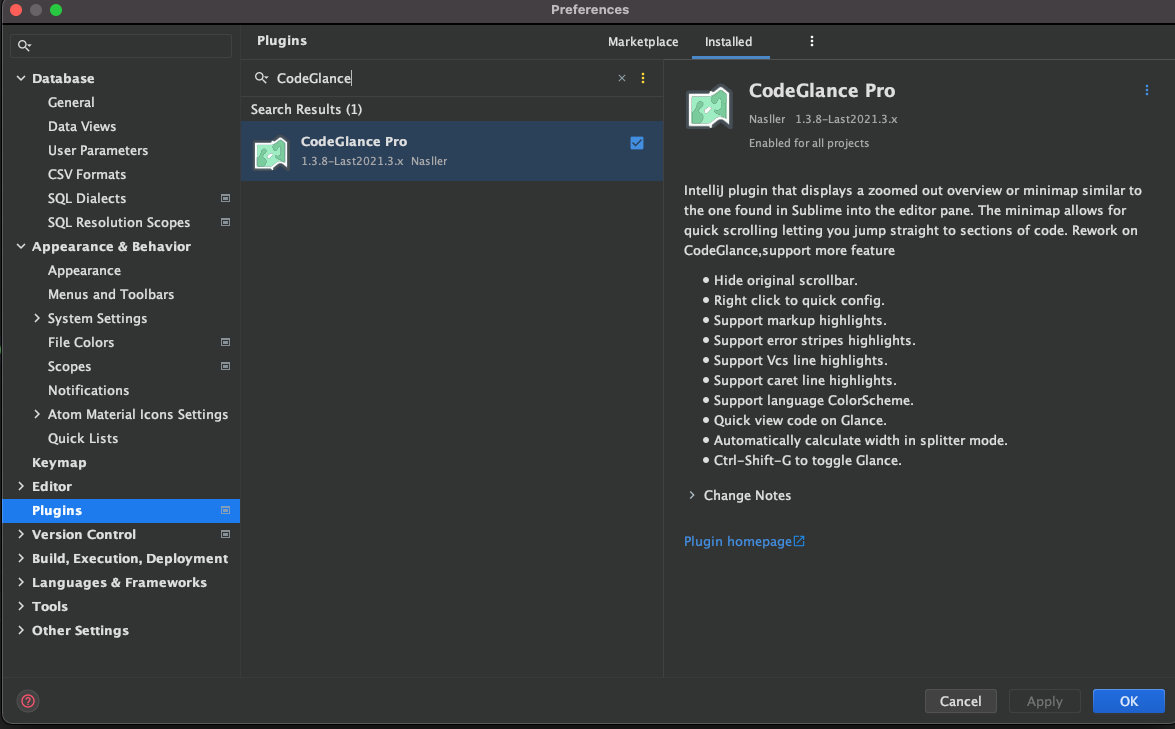Expand the Change Notes disclosure

coord(692,494)
